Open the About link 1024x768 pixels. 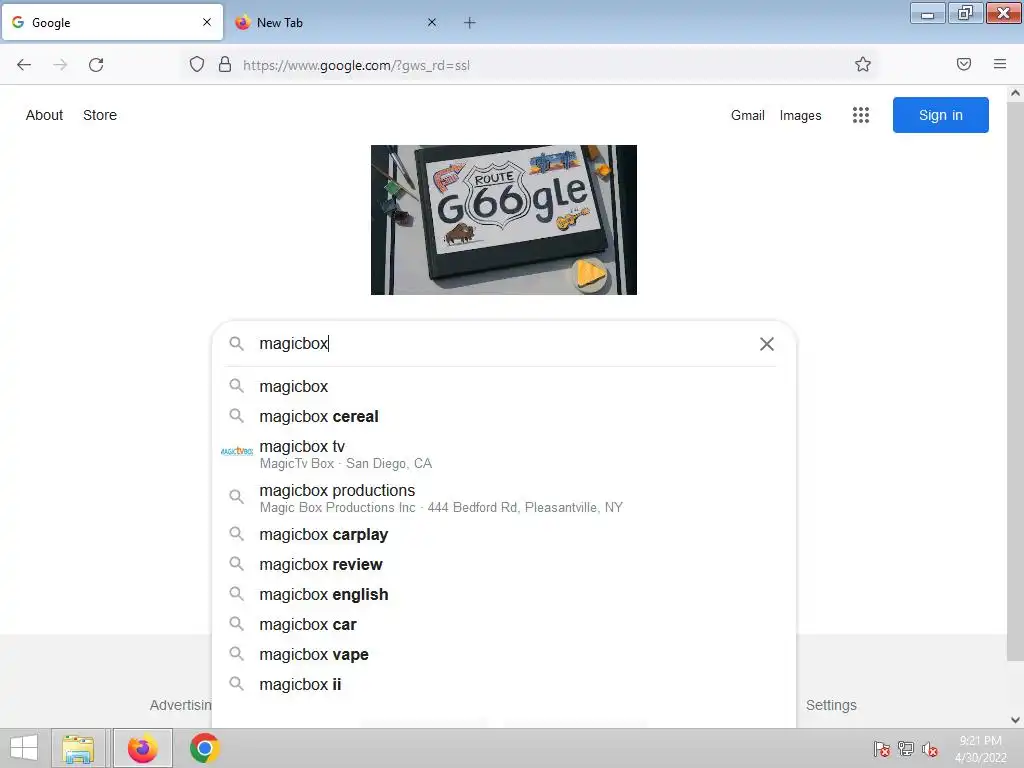click(44, 115)
